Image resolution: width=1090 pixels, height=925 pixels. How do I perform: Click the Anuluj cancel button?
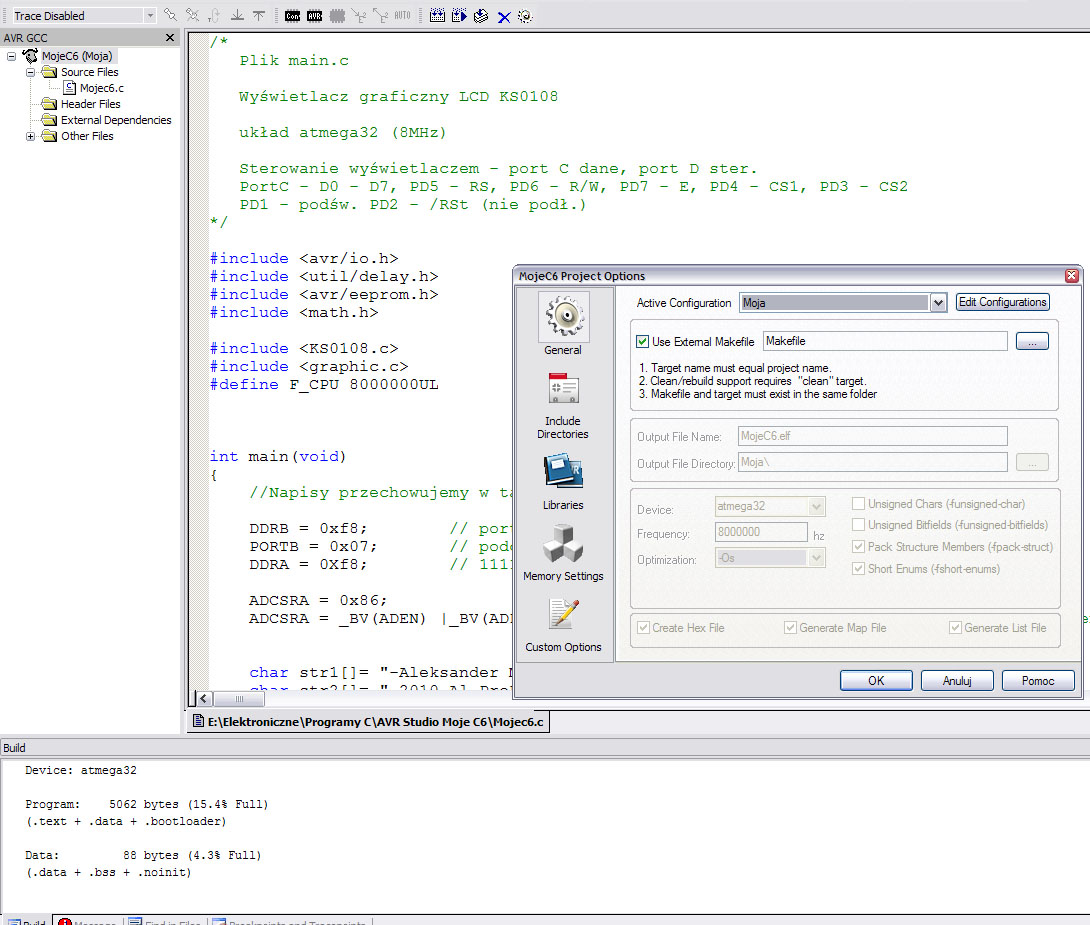coord(957,681)
